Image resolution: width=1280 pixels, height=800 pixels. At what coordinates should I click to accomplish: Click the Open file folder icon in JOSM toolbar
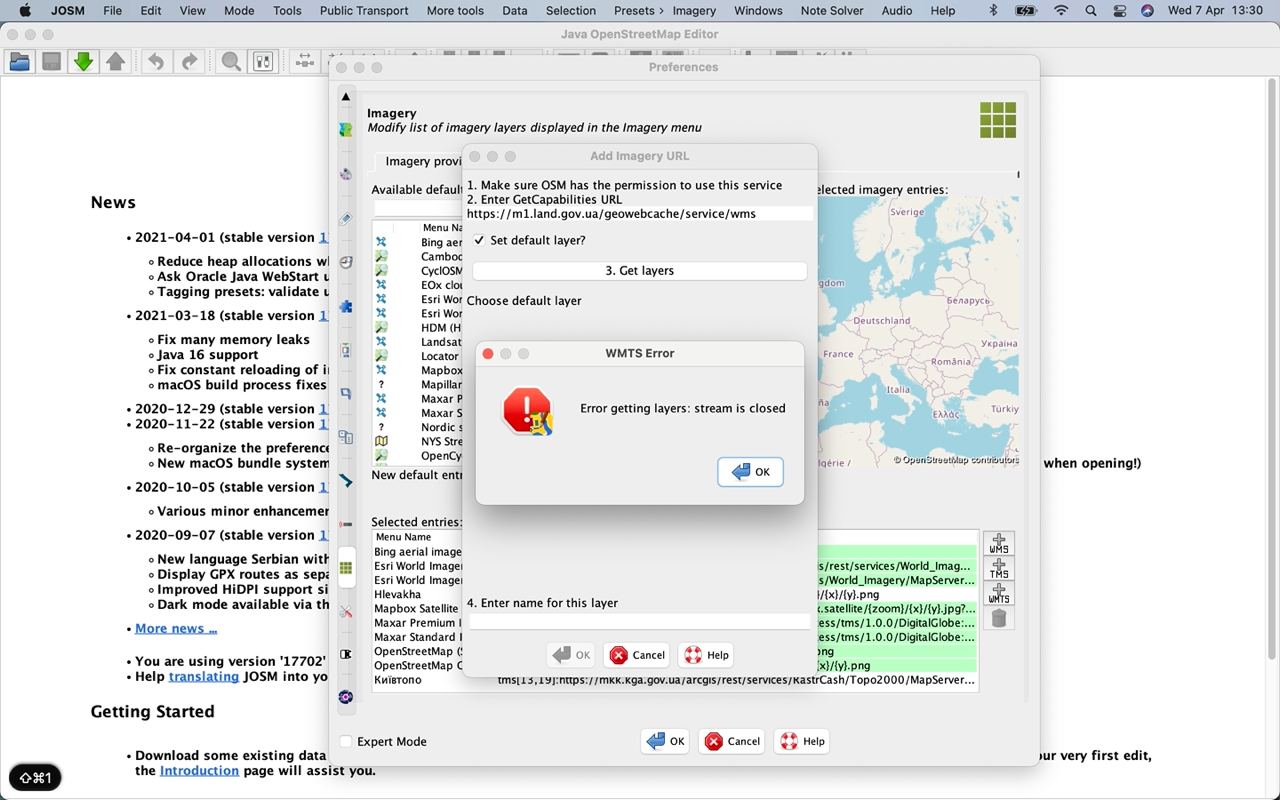19,62
